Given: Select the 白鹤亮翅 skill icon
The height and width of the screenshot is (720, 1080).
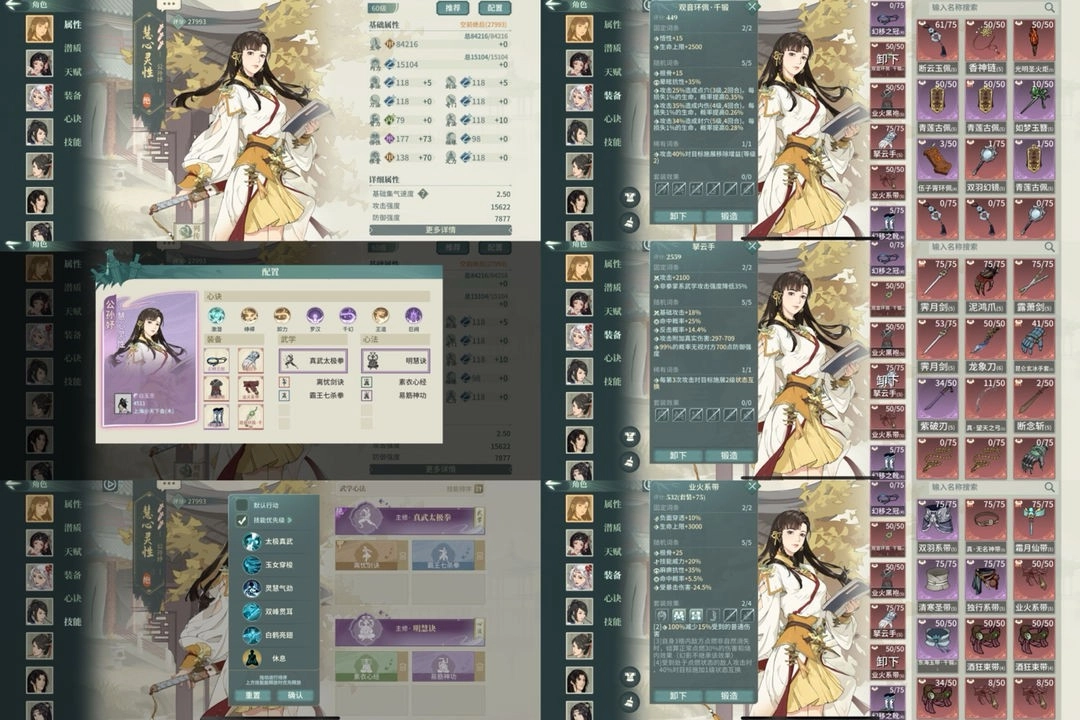Looking at the screenshot, I should click(251, 635).
